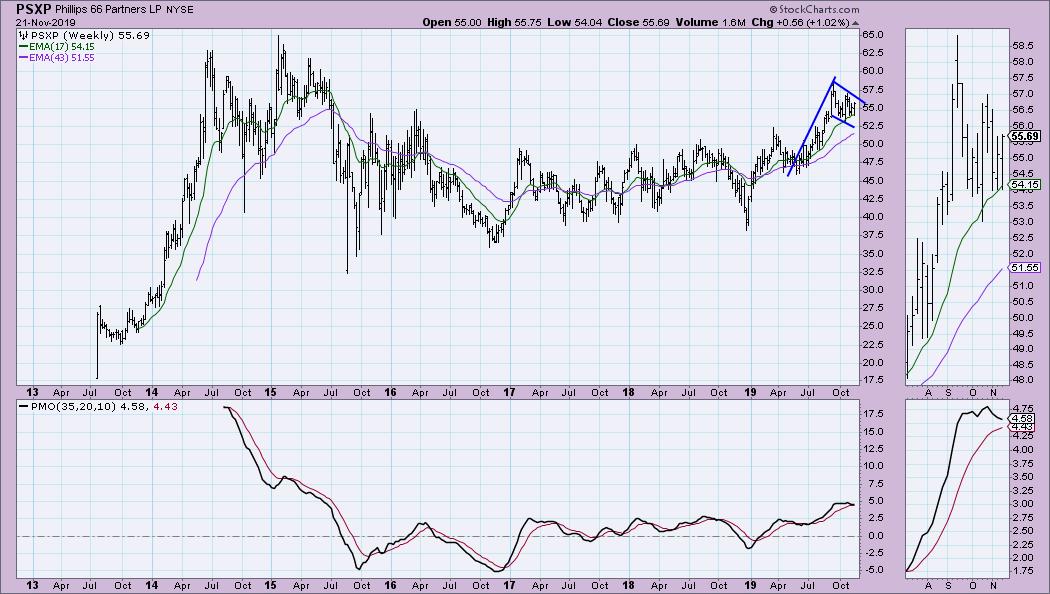Click the 40.0 price axis label
This screenshot has height=594, width=1050.
[x=873, y=217]
